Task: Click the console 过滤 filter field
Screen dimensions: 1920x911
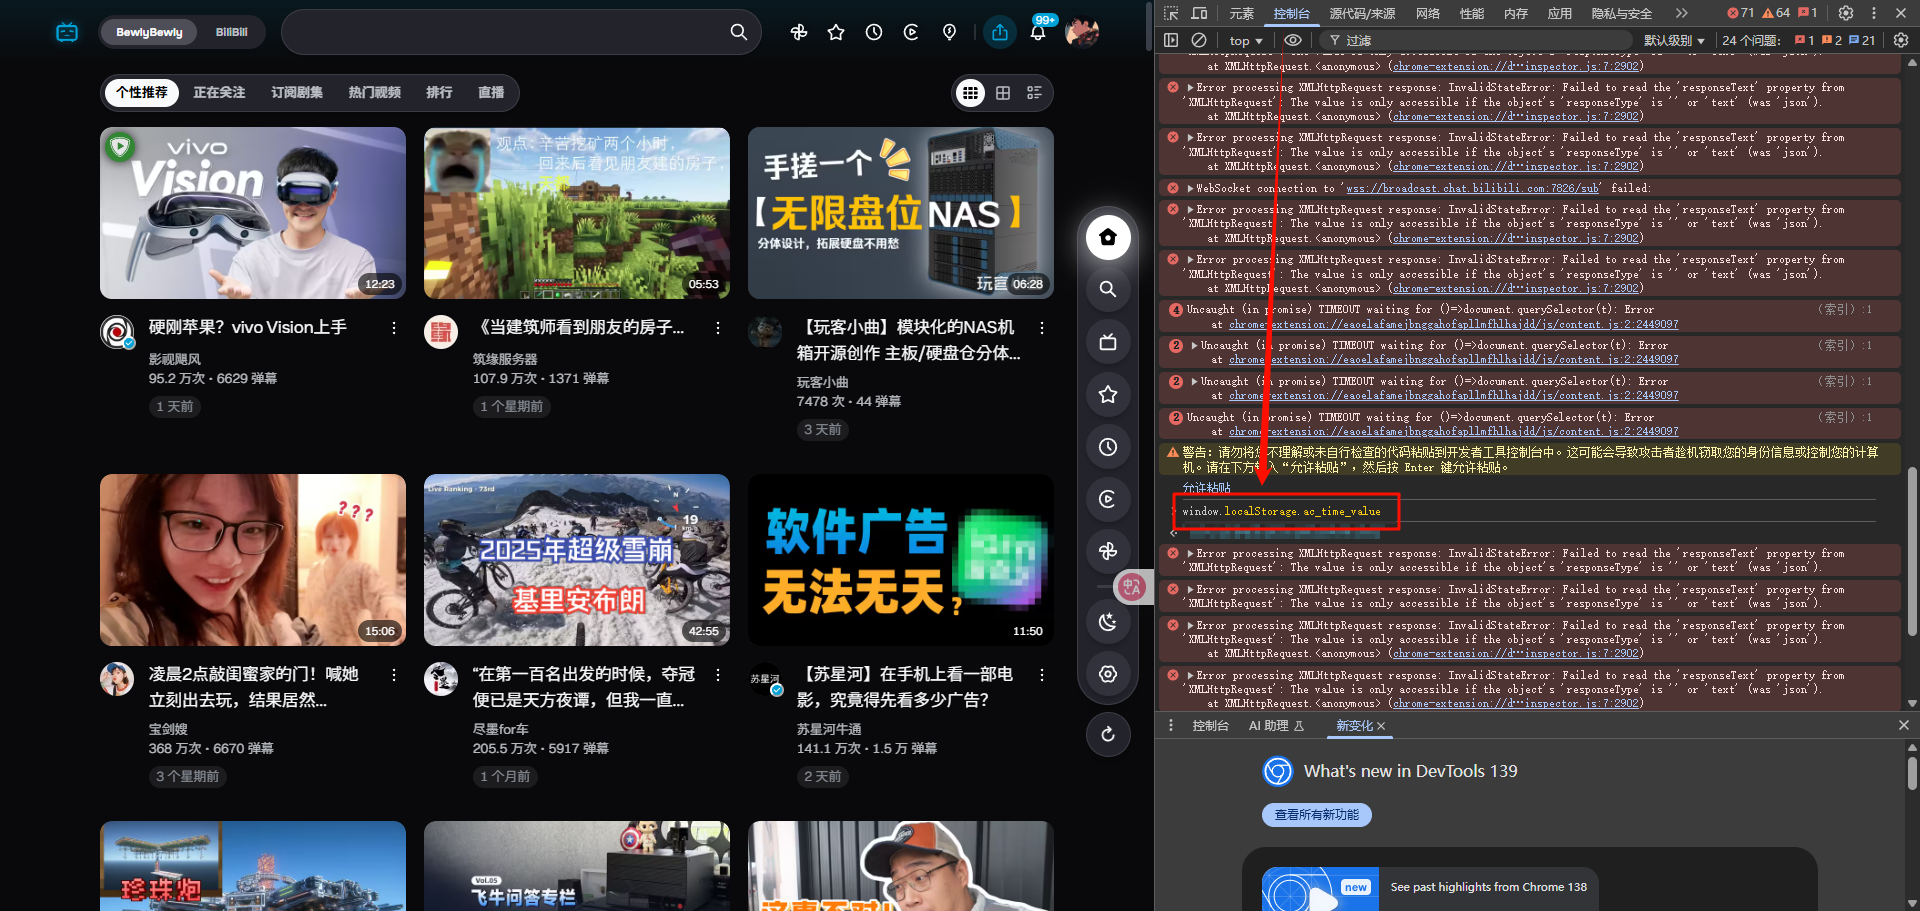Action: pyautogui.click(x=1477, y=40)
